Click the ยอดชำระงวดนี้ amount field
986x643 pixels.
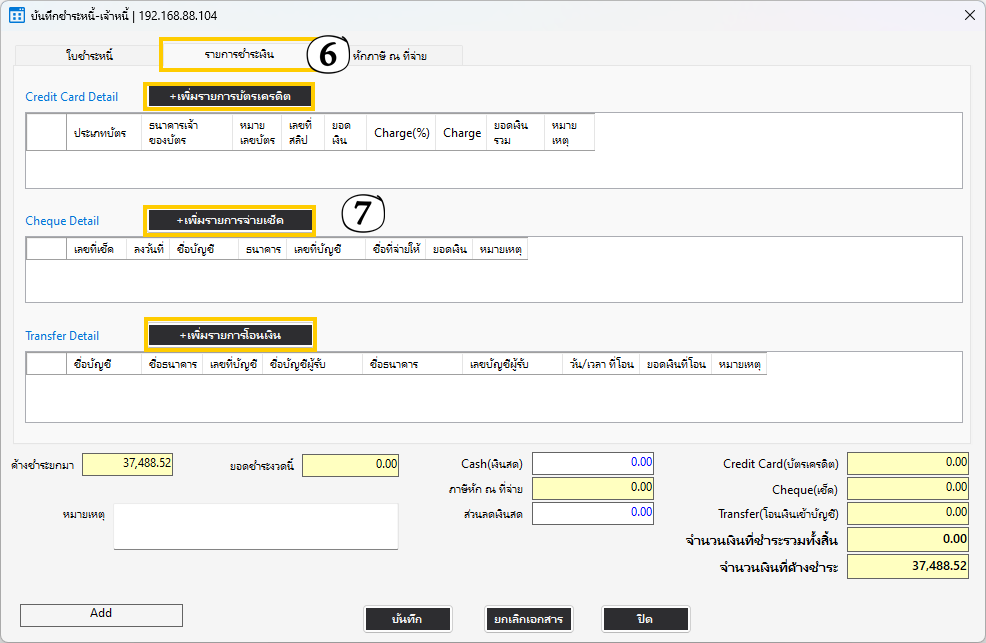(x=350, y=464)
